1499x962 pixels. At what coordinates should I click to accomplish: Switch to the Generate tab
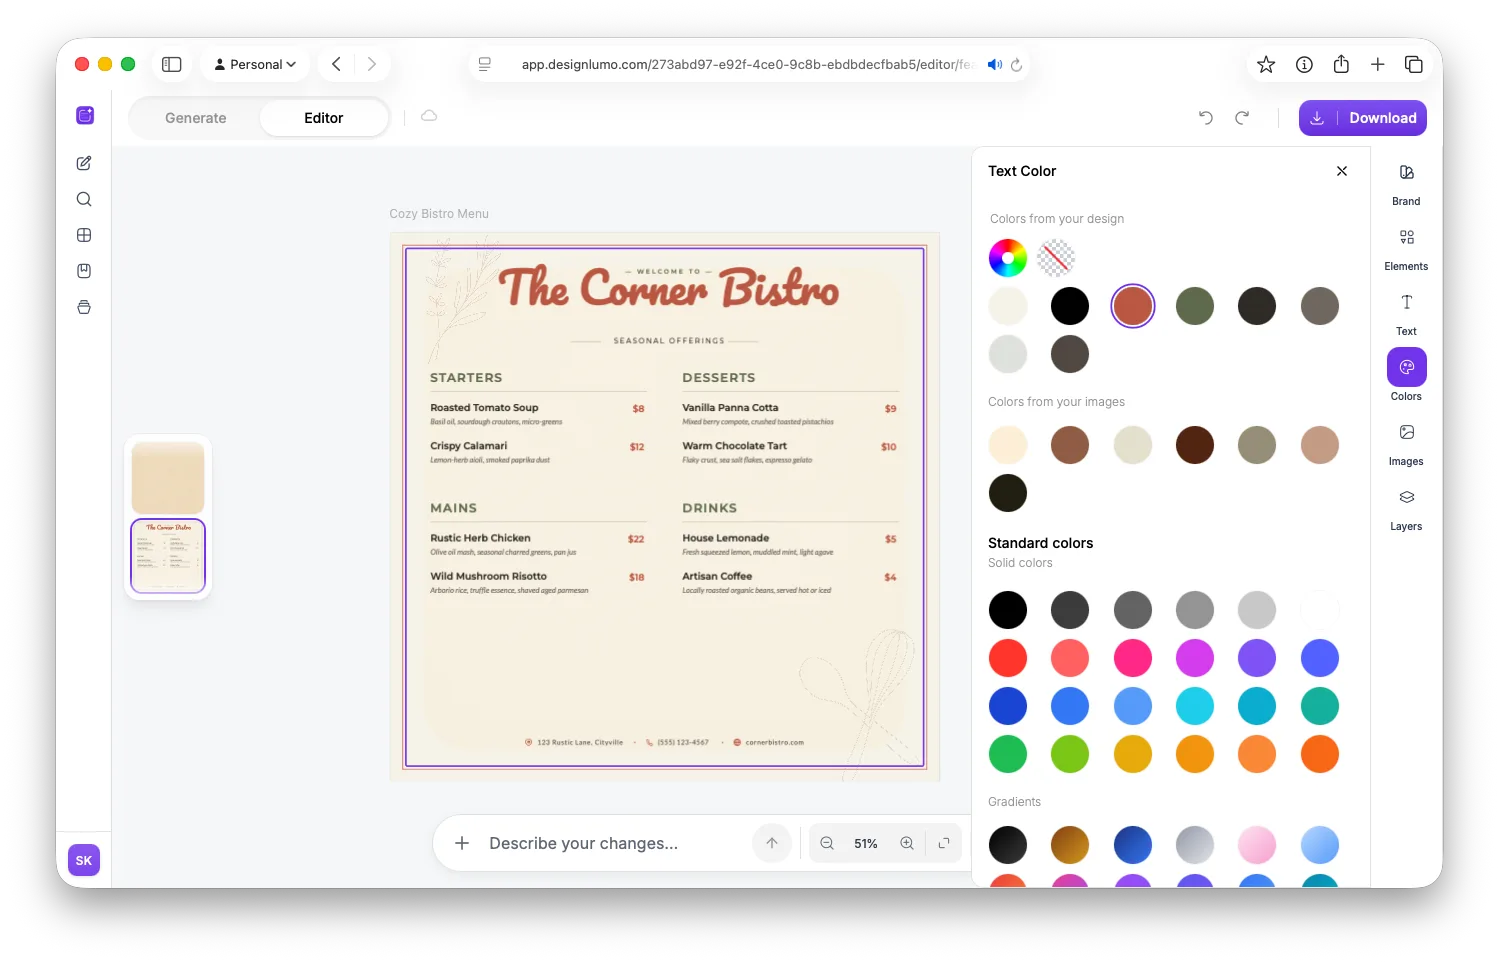pos(195,118)
